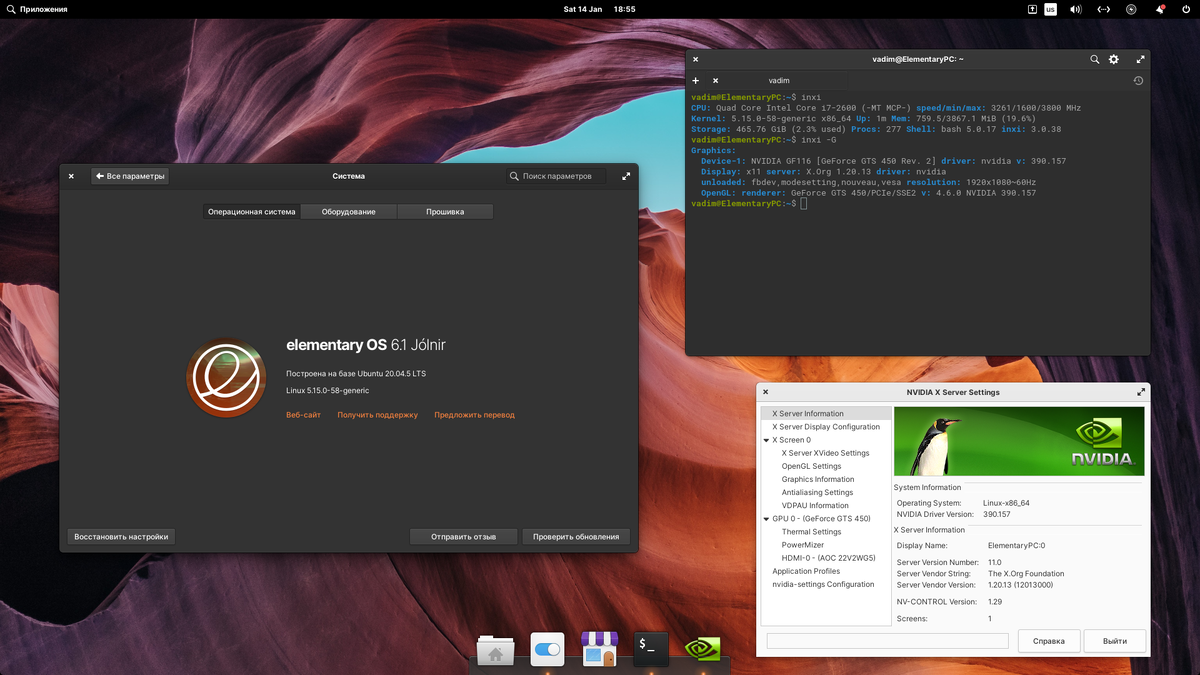Click Восстановить настройки button

coord(121,536)
